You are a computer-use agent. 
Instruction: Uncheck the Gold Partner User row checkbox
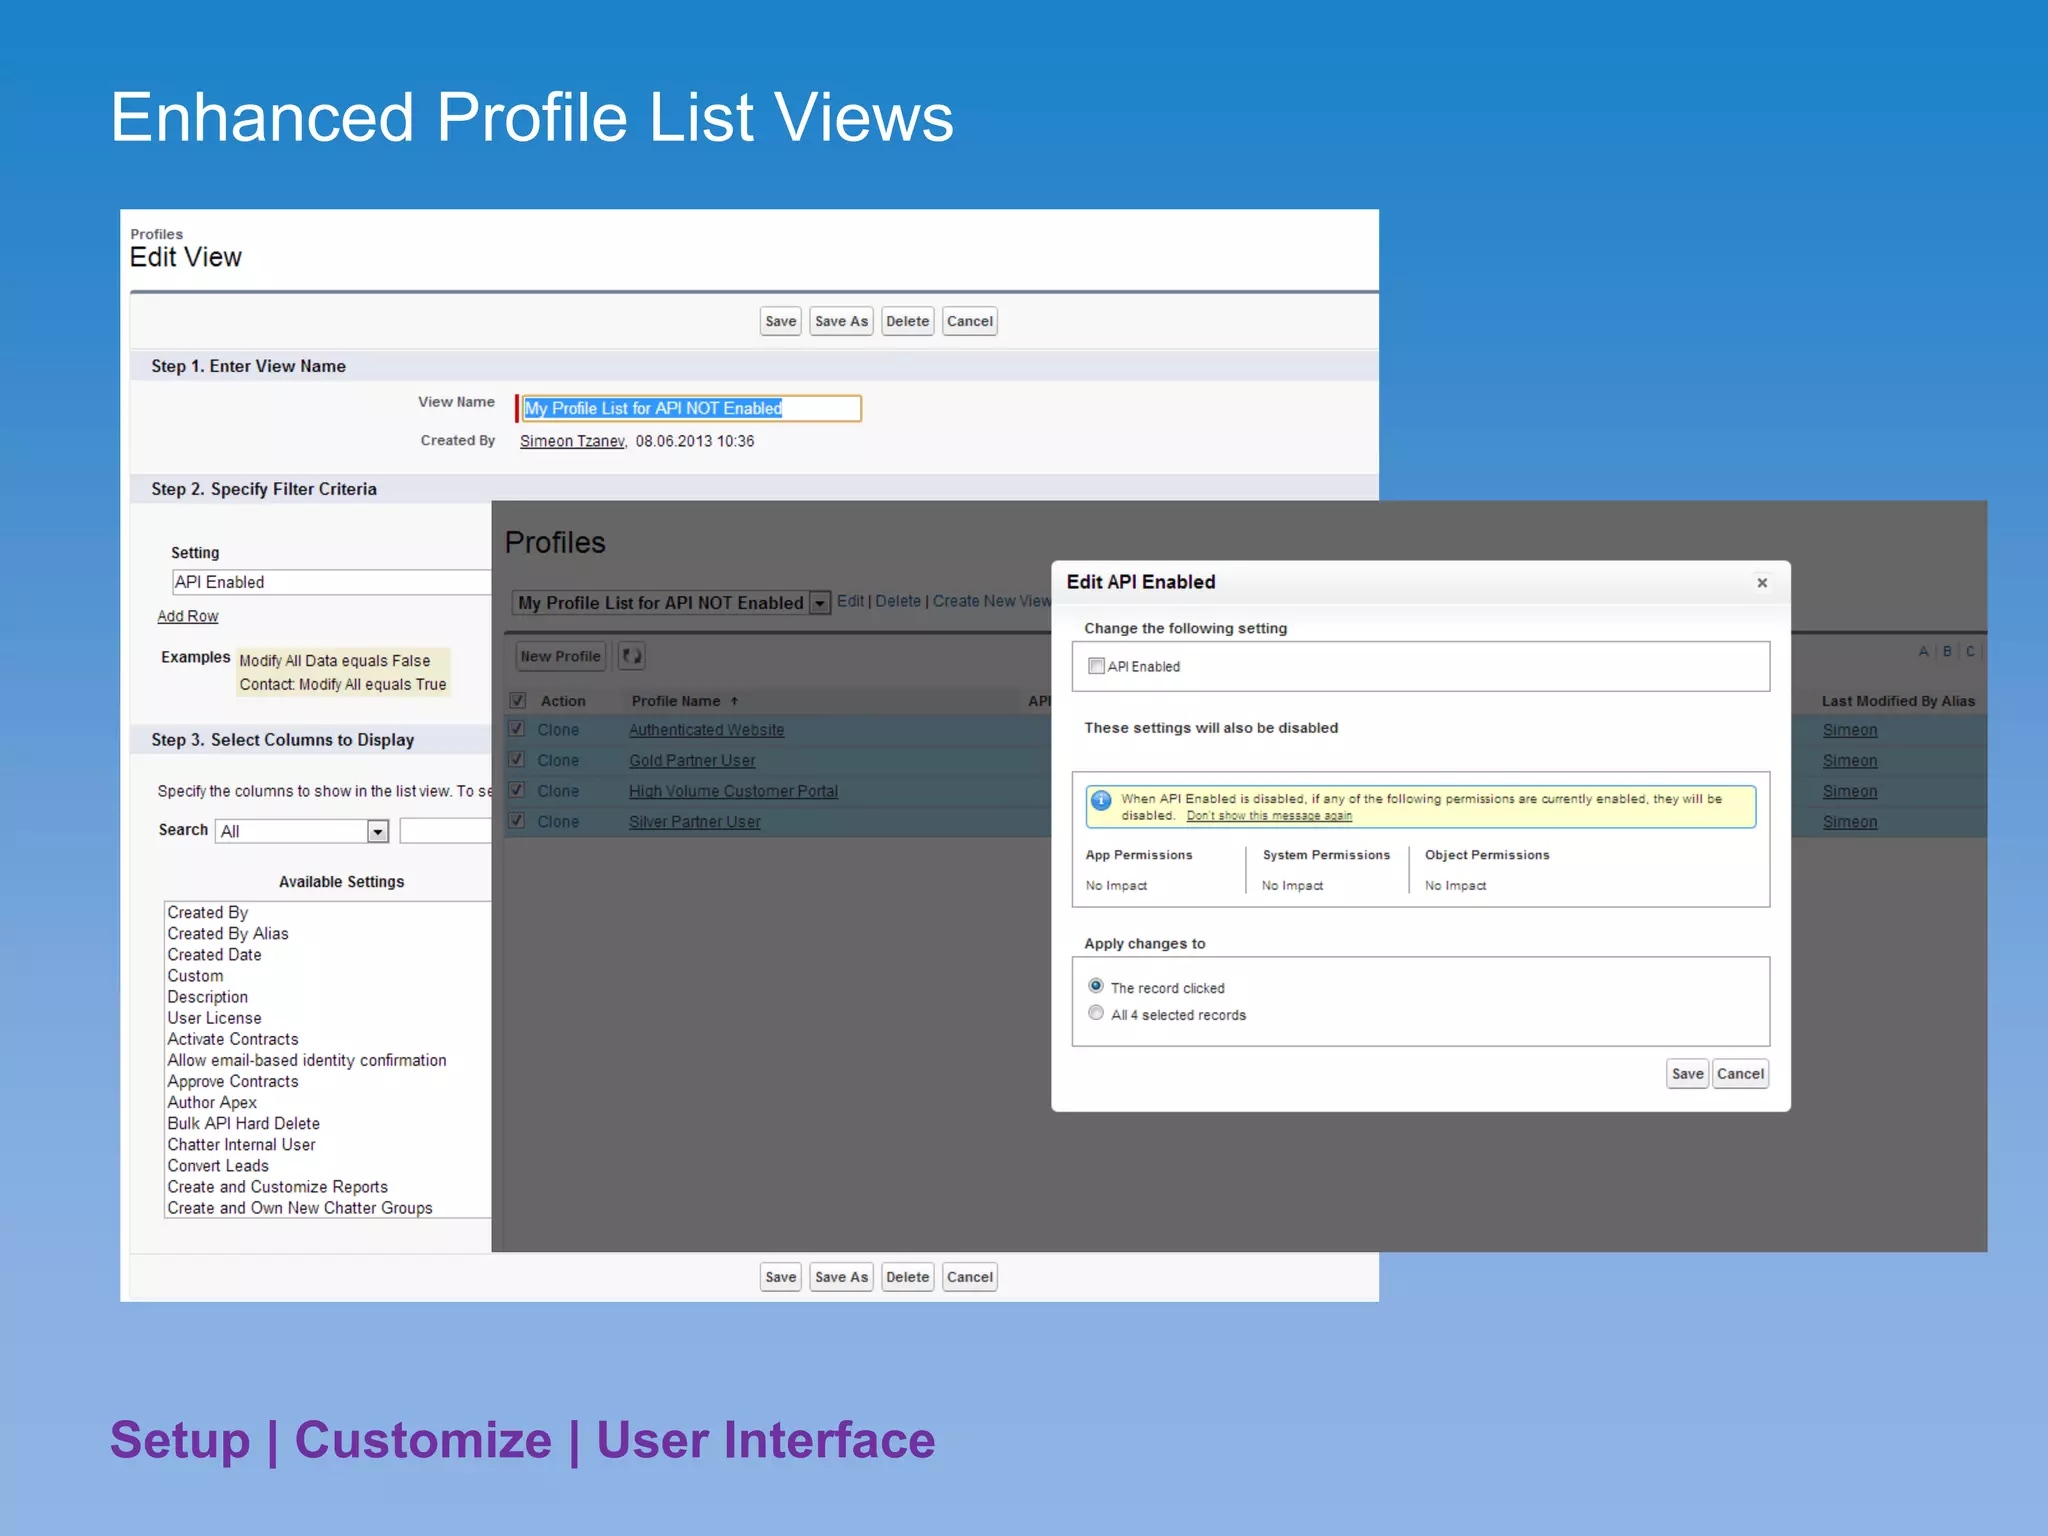point(517,760)
